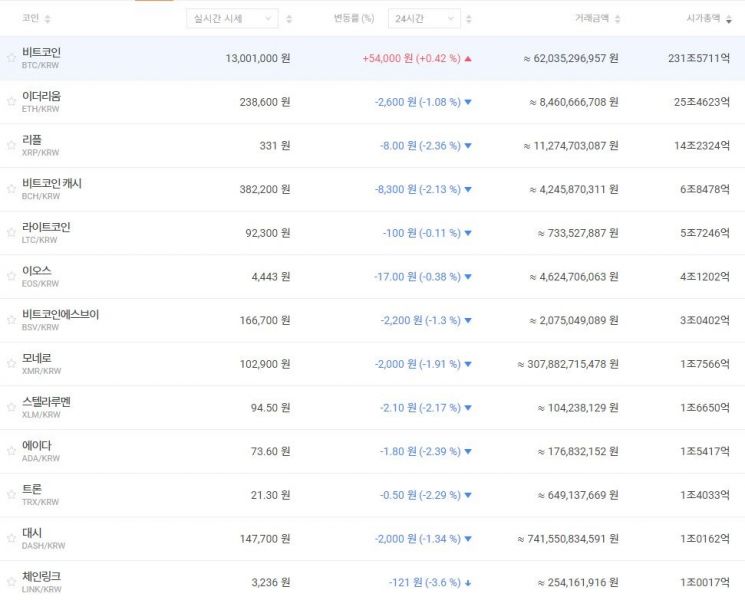
Task: Click trading volume ≈ 741,550,834,591 원
Action: pyautogui.click(x=568, y=539)
